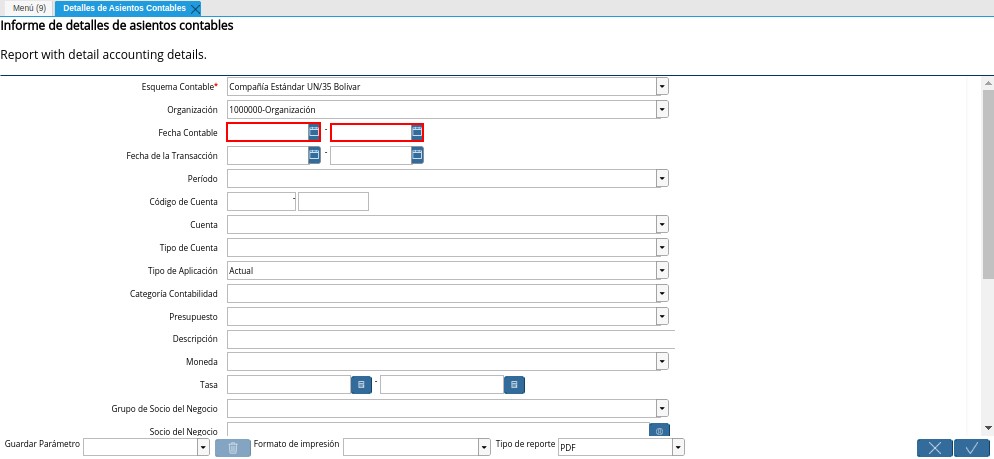994x459 pixels.
Task: Click the Fecha de la Transacción start field
Action: click(x=268, y=155)
